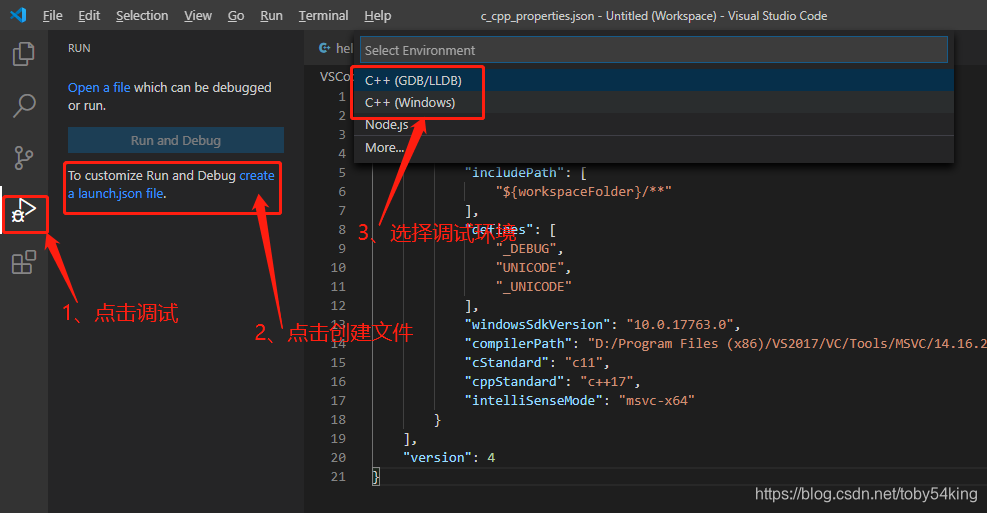This screenshot has width=987, height=513.
Task: Open the Help menu
Action: (x=377, y=16)
